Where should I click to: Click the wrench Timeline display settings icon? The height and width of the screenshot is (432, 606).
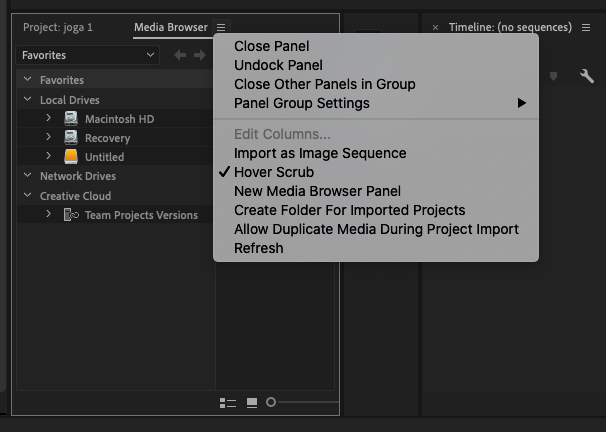point(587,76)
